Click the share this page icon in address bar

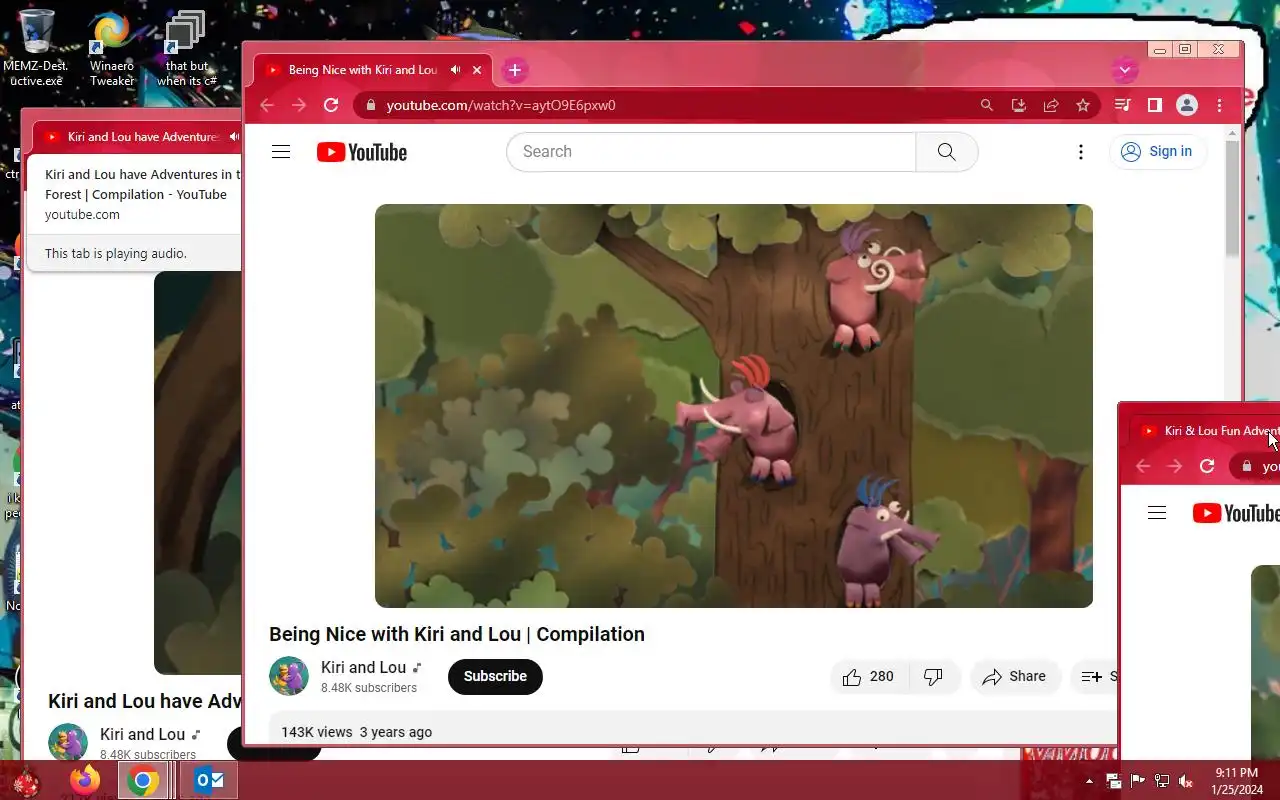pyautogui.click(x=1051, y=105)
